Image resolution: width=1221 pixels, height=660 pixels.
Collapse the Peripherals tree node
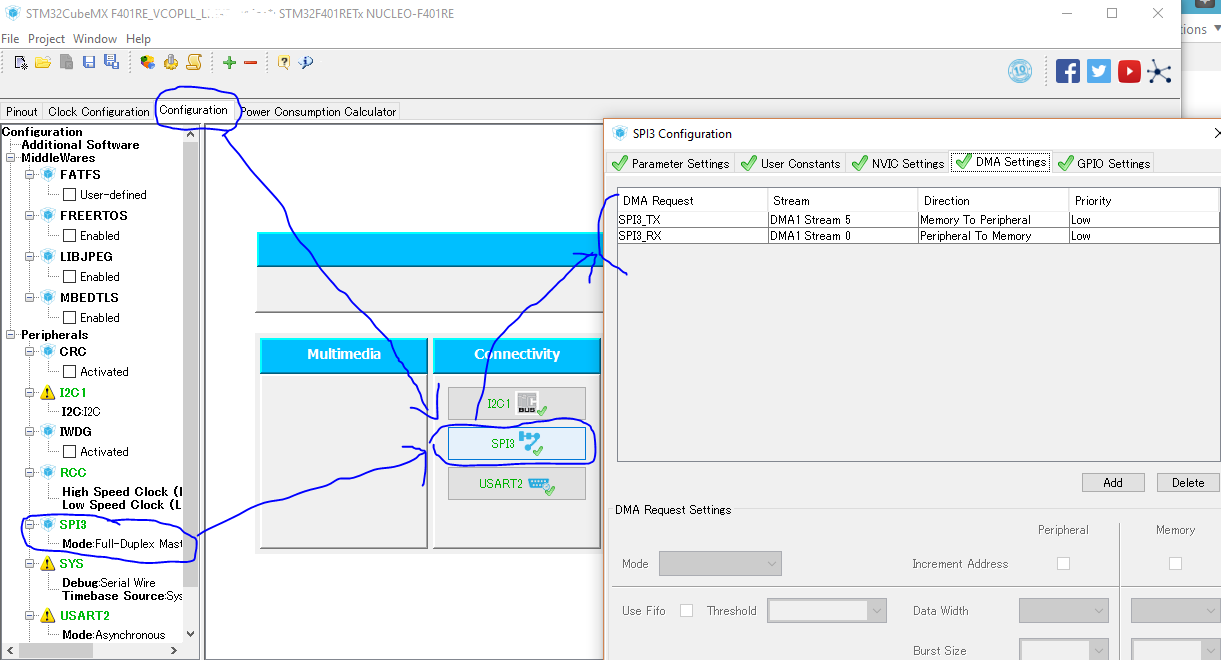pyautogui.click(x=11, y=335)
